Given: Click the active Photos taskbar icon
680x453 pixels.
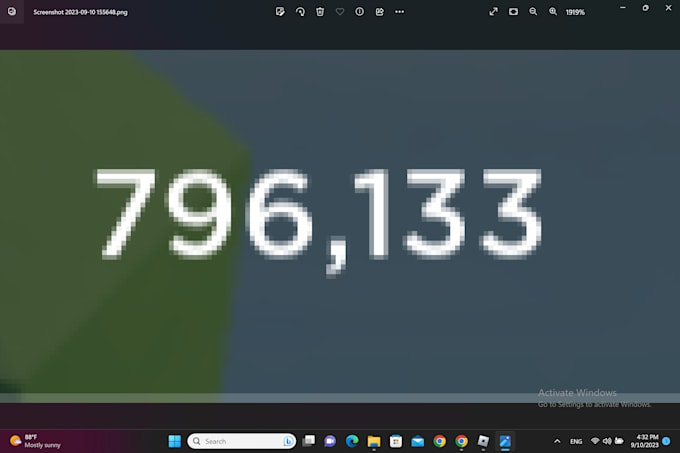Looking at the screenshot, I should click(x=505, y=441).
